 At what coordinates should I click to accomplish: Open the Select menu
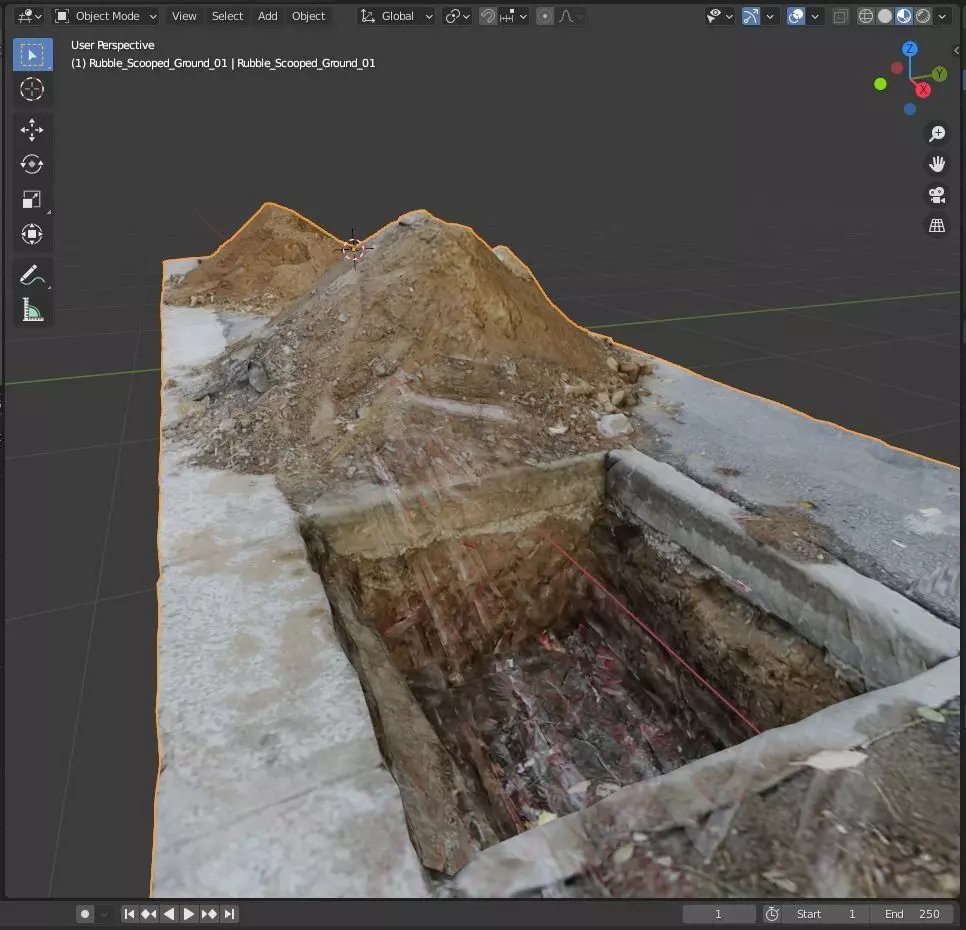click(x=227, y=16)
